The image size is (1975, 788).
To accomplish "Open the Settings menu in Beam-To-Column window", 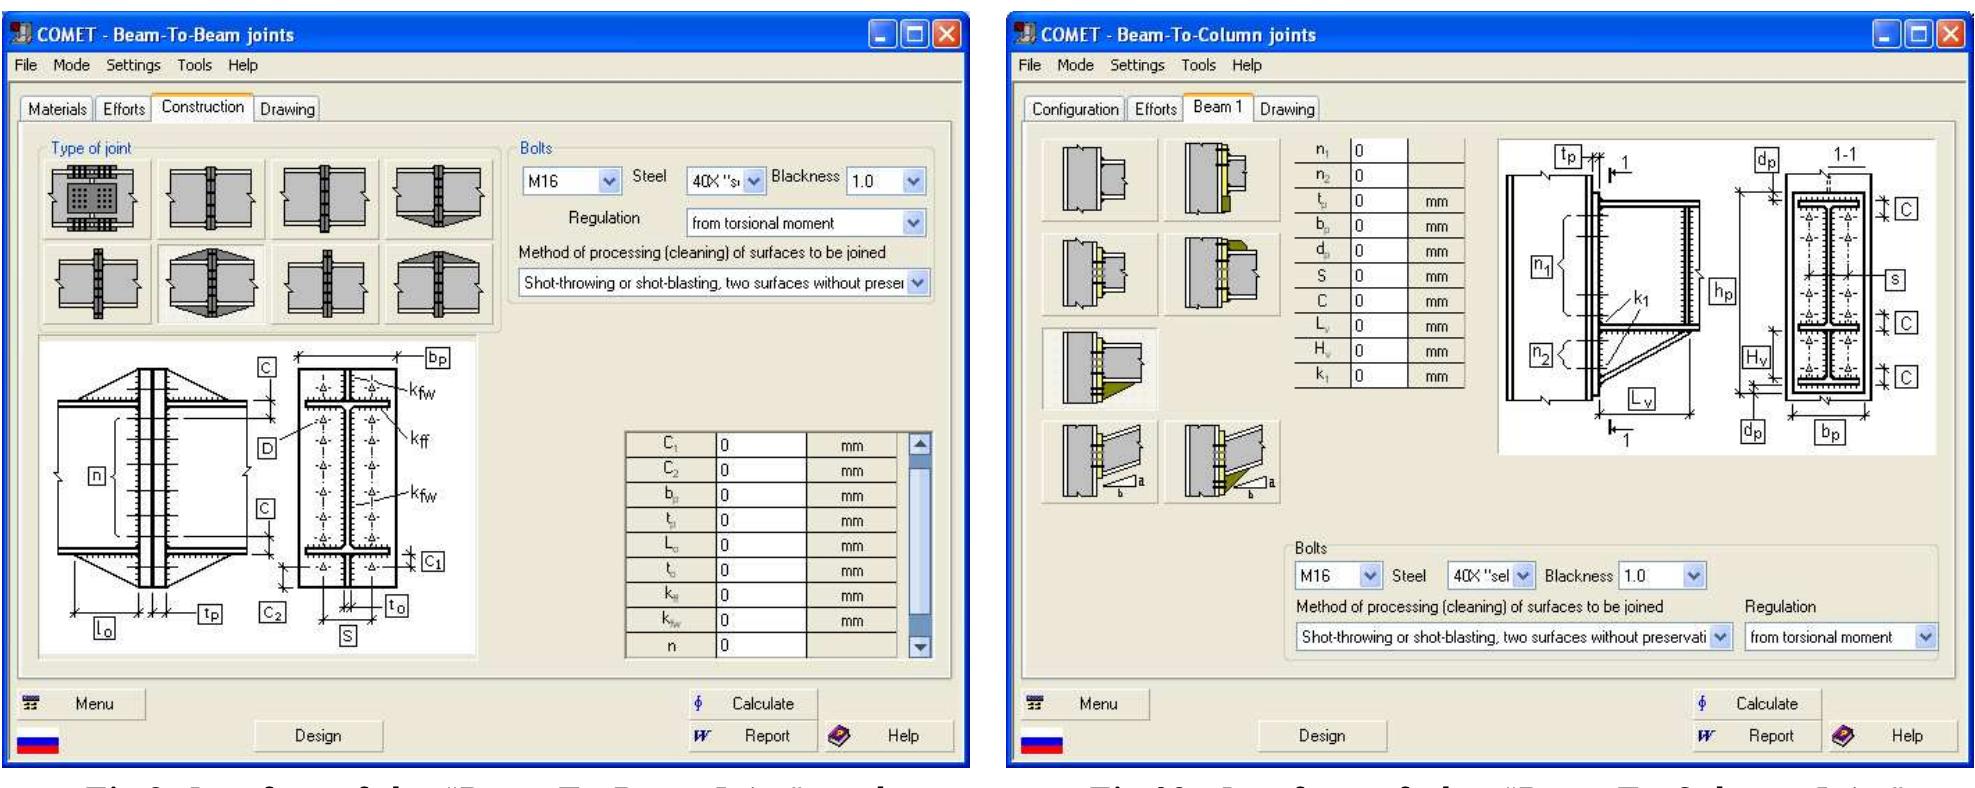I will pyautogui.click(x=1137, y=65).
